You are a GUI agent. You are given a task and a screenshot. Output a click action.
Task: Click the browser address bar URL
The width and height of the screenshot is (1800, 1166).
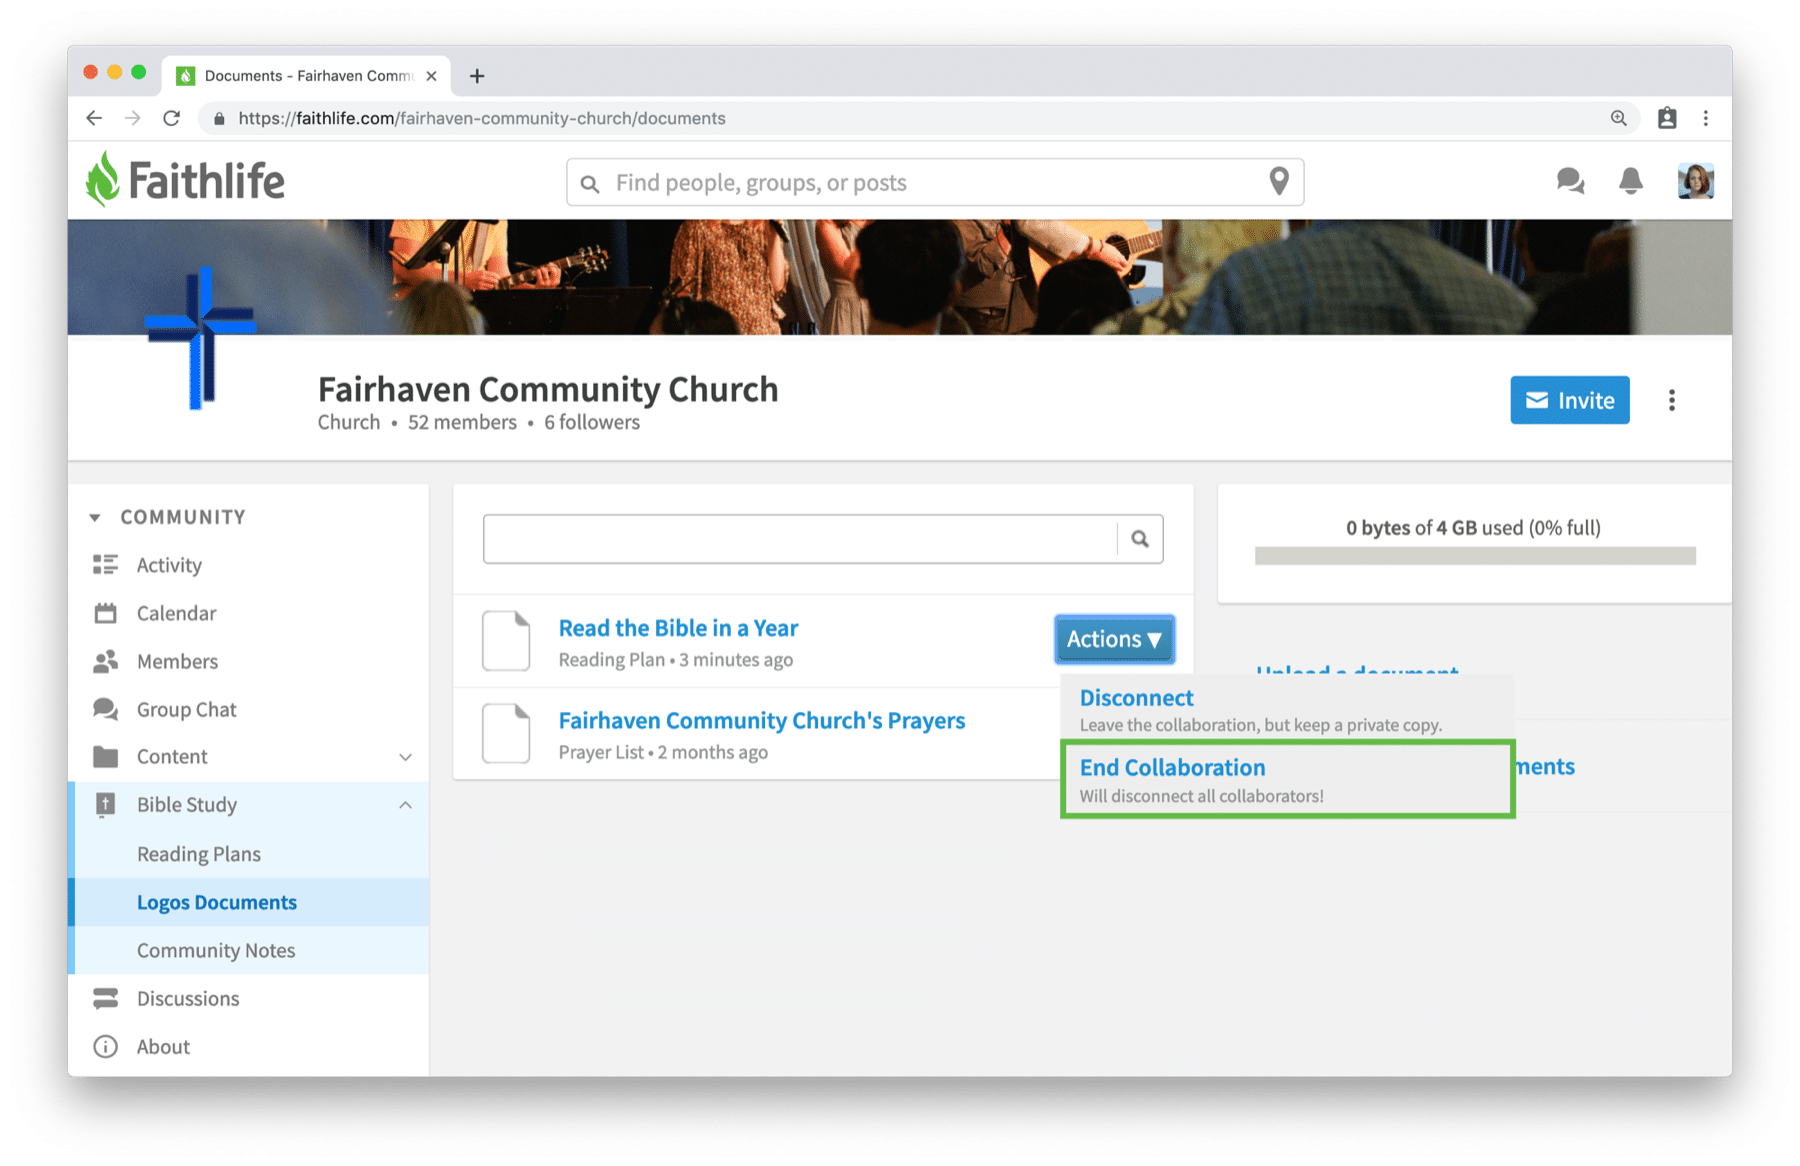coord(482,118)
